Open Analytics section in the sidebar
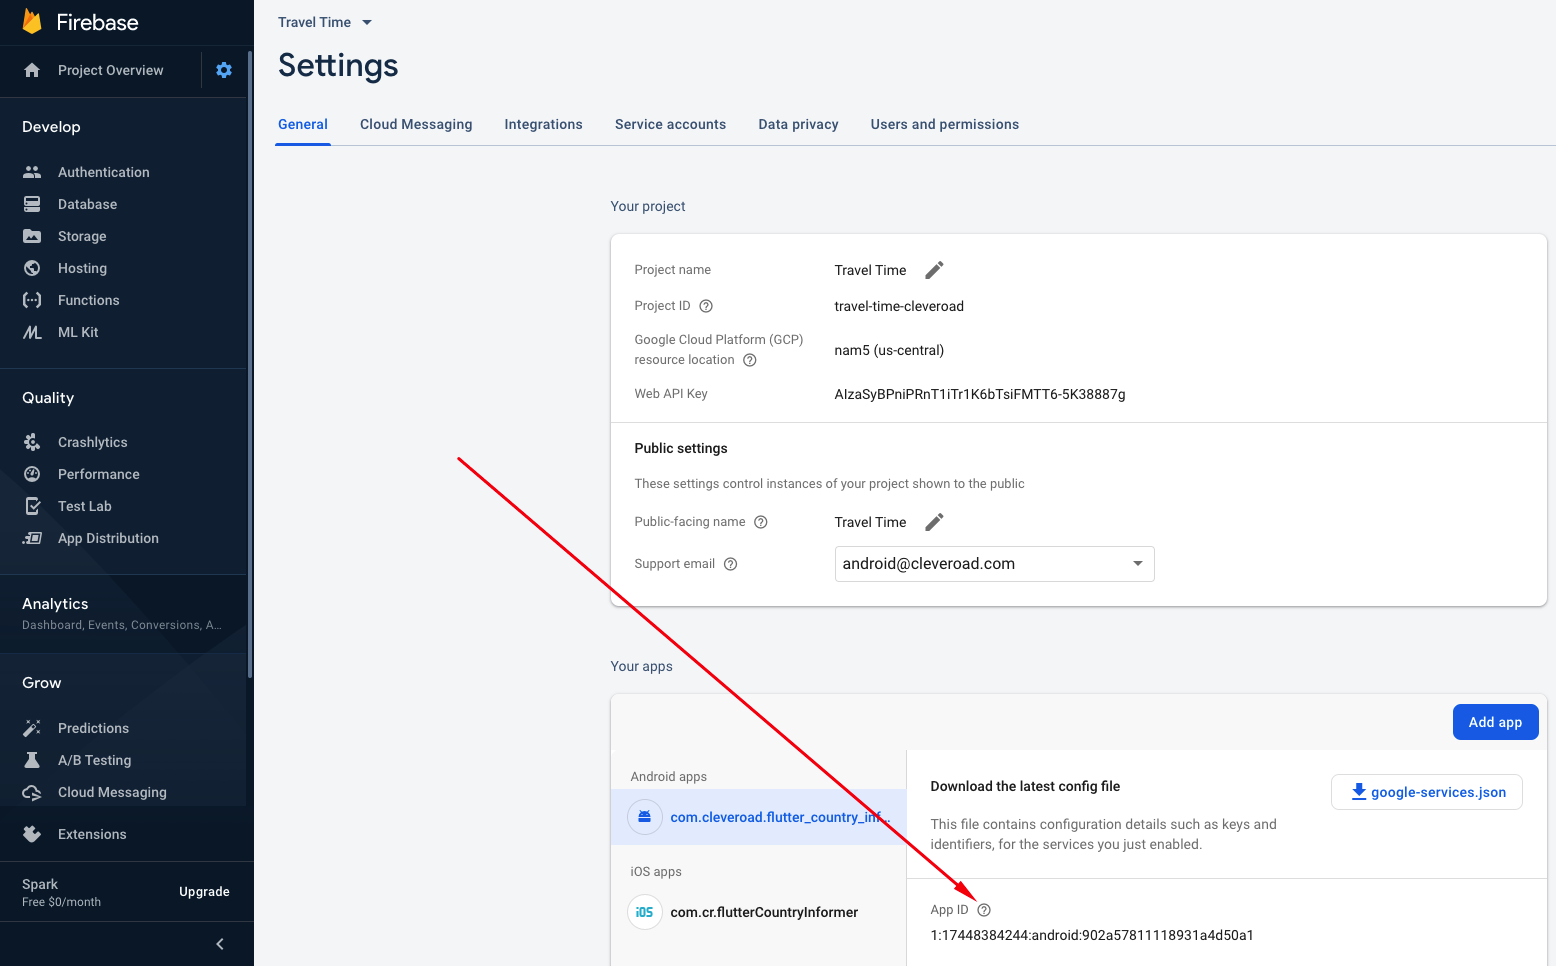This screenshot has width=1556, height=966. pos(56,604)
